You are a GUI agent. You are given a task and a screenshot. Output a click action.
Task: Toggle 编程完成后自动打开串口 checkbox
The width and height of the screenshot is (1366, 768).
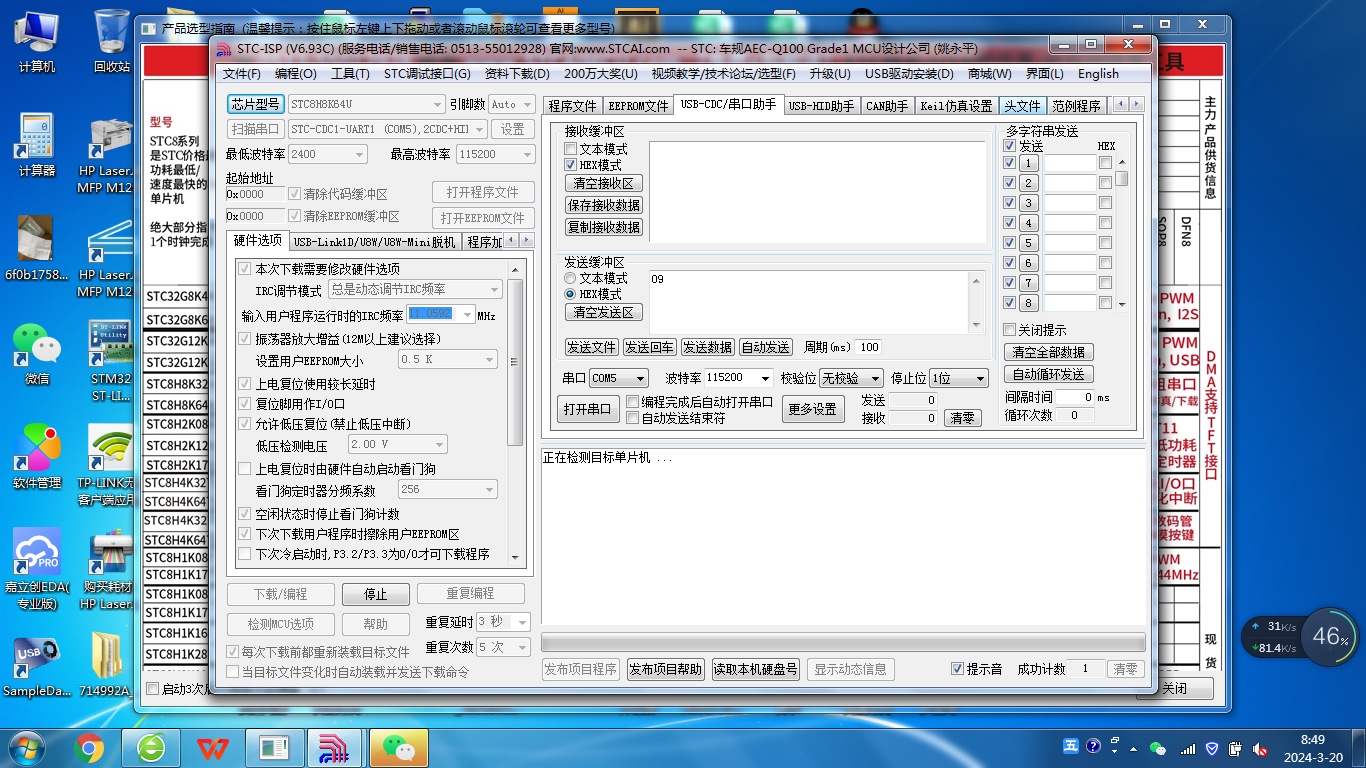click(x=632, y=402)
